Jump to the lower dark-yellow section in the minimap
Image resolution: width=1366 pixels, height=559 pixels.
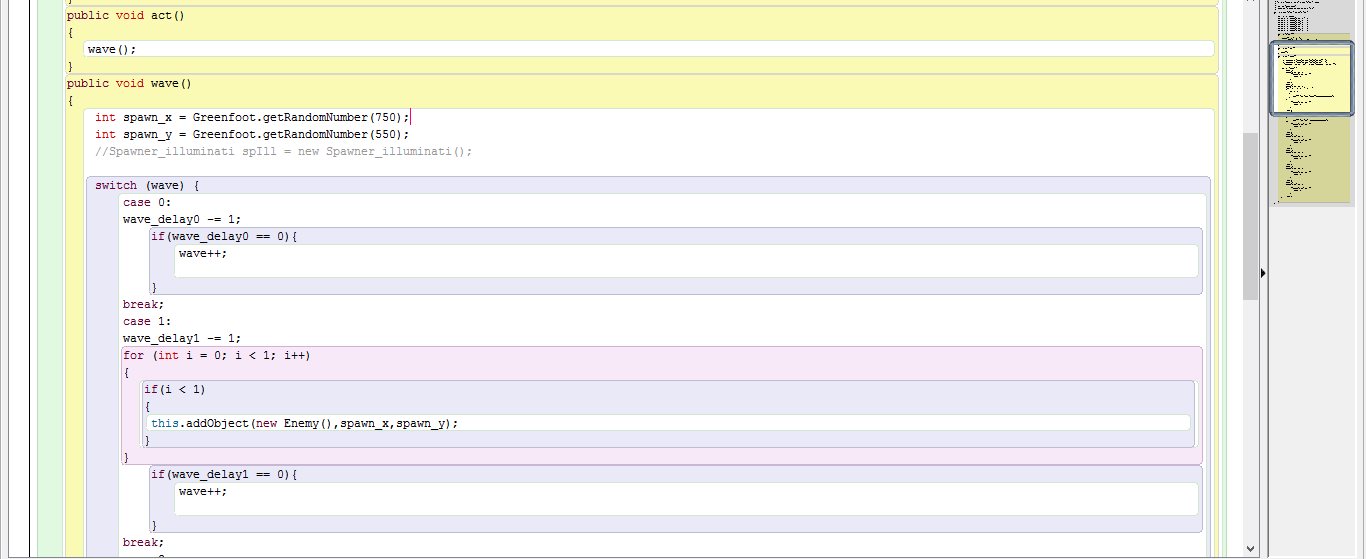coord(1310,160)
